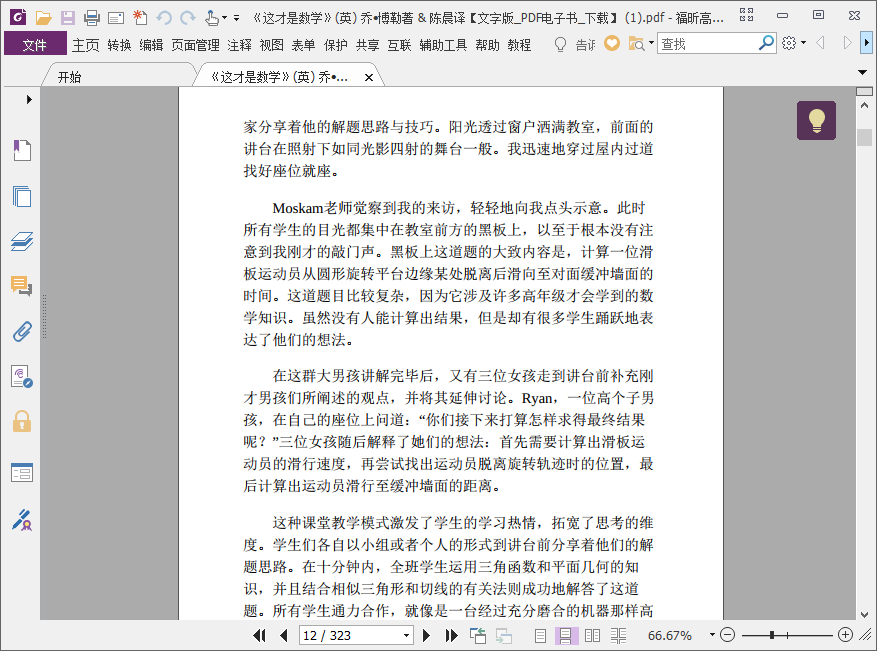Image resolution: width=877 pixels, height=651 pixels.
Task: Click the 告诉我 tell-me lightbulb box
Action: [574, 44]
